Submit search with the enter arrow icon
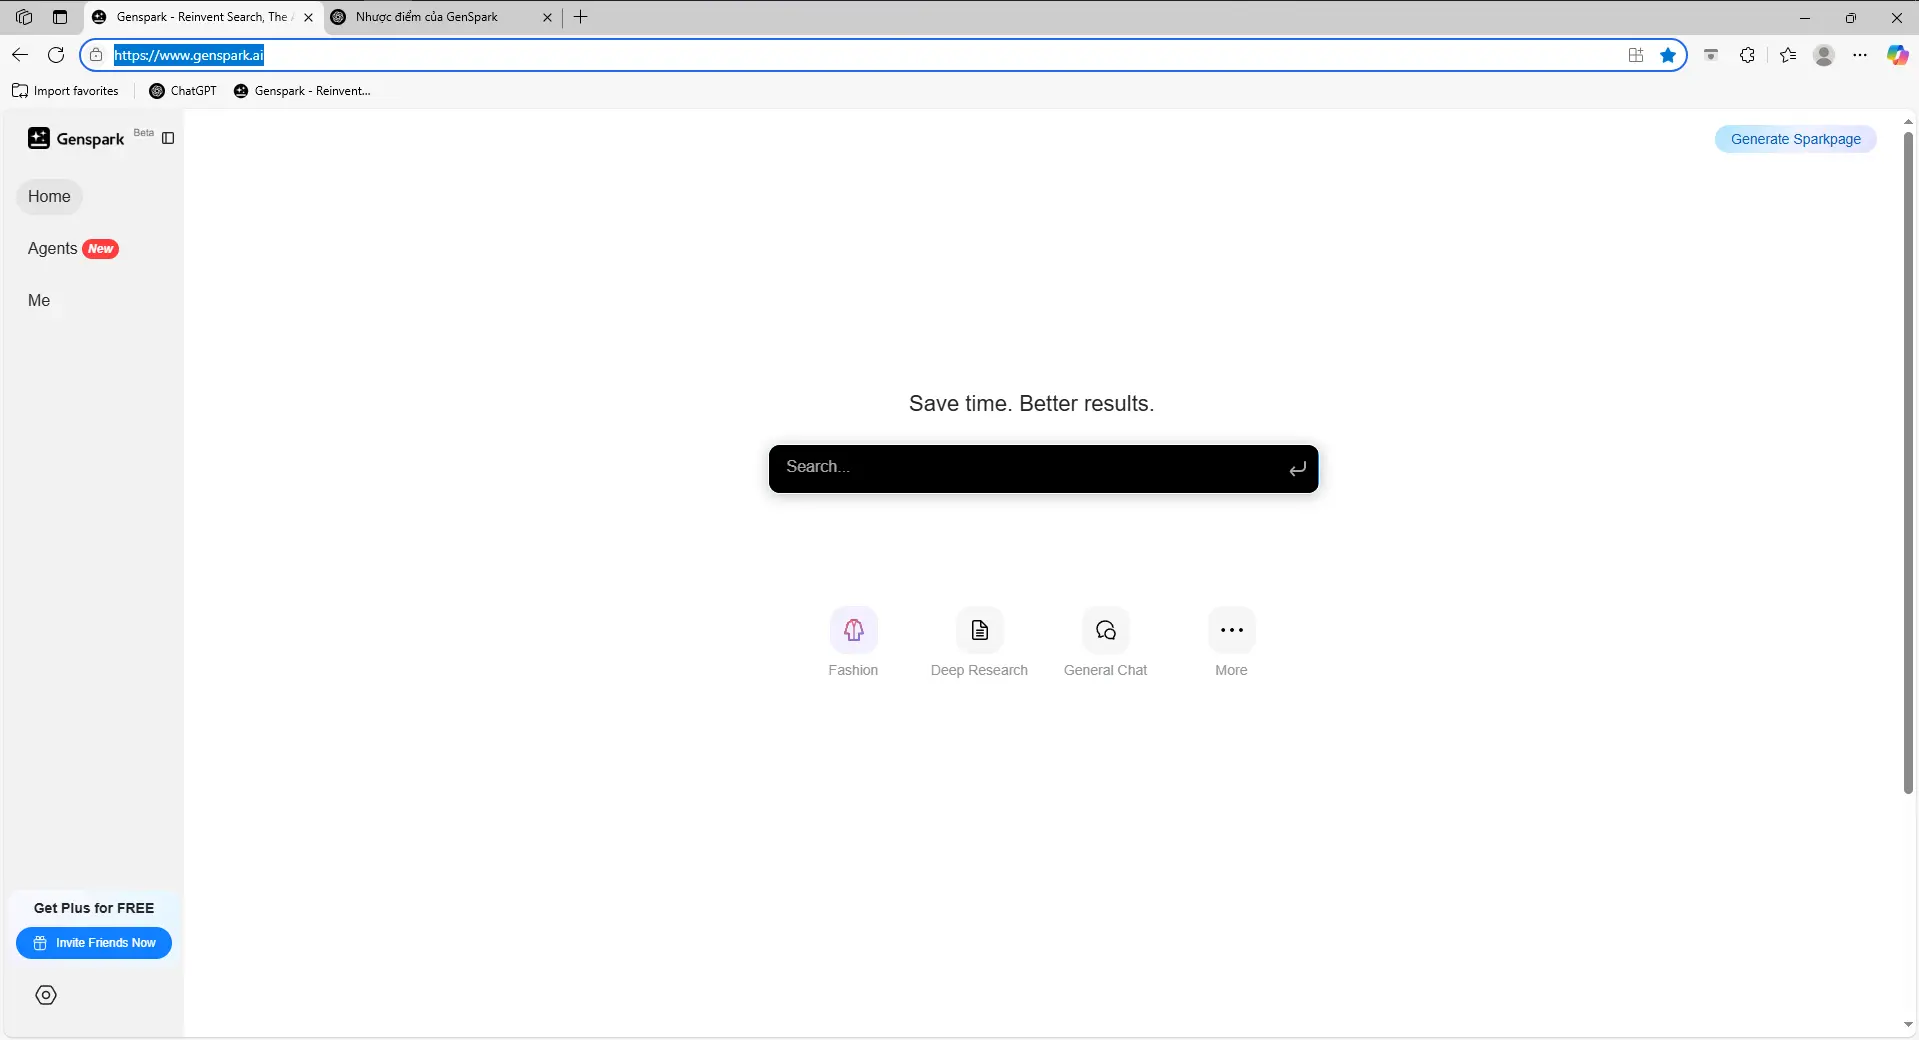 (x=1297, y=468)
